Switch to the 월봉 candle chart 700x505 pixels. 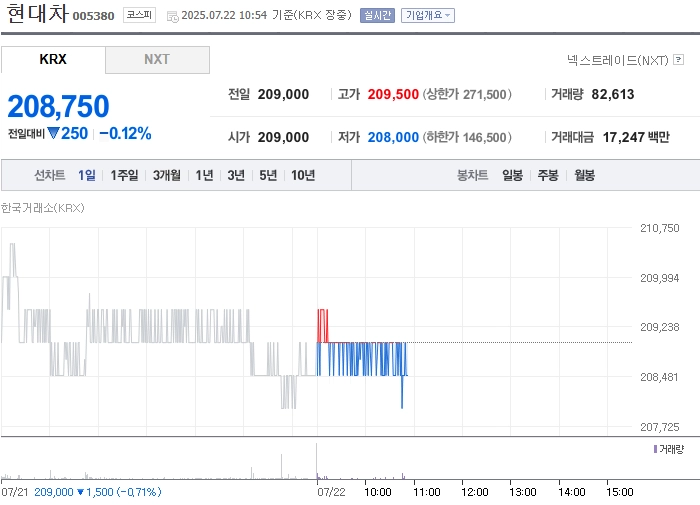[x=584, y=175]
